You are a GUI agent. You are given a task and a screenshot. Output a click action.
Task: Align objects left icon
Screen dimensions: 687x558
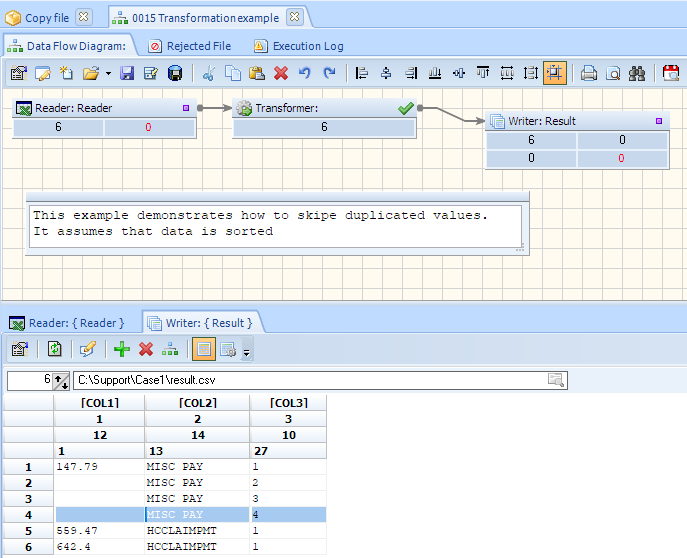(362, 73)
